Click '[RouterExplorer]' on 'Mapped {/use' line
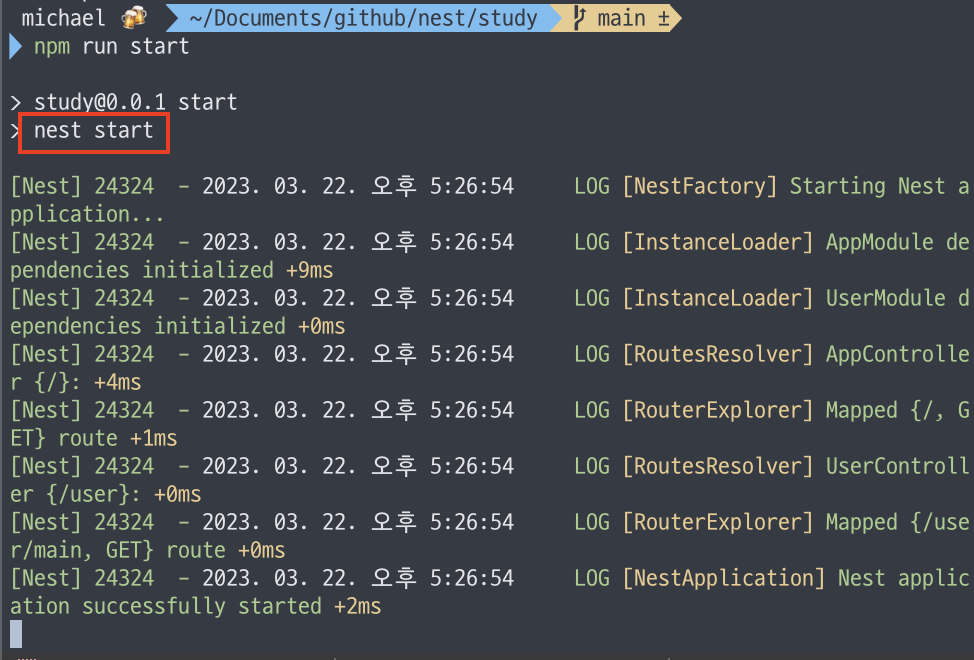The height and width of the screenshot is (660, 974). (718, 522)
